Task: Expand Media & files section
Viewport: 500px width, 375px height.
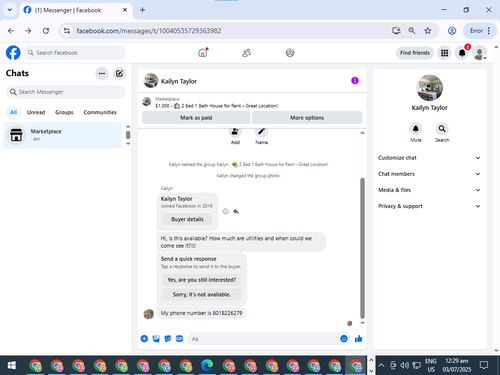Action: coord(429,190)
